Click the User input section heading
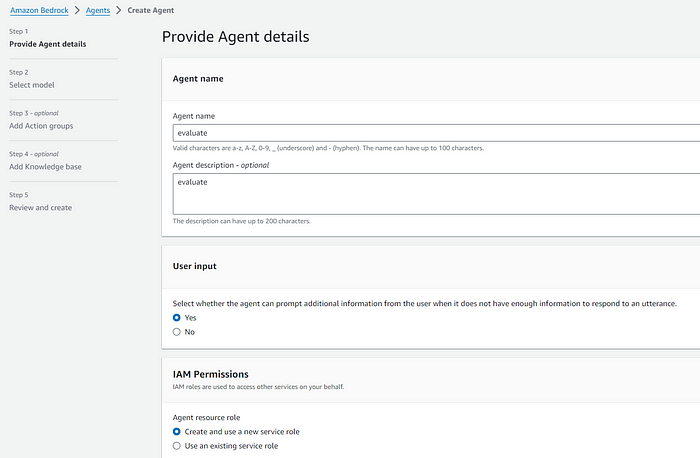This screenshot has height=458, width=700. click(195, 266)
